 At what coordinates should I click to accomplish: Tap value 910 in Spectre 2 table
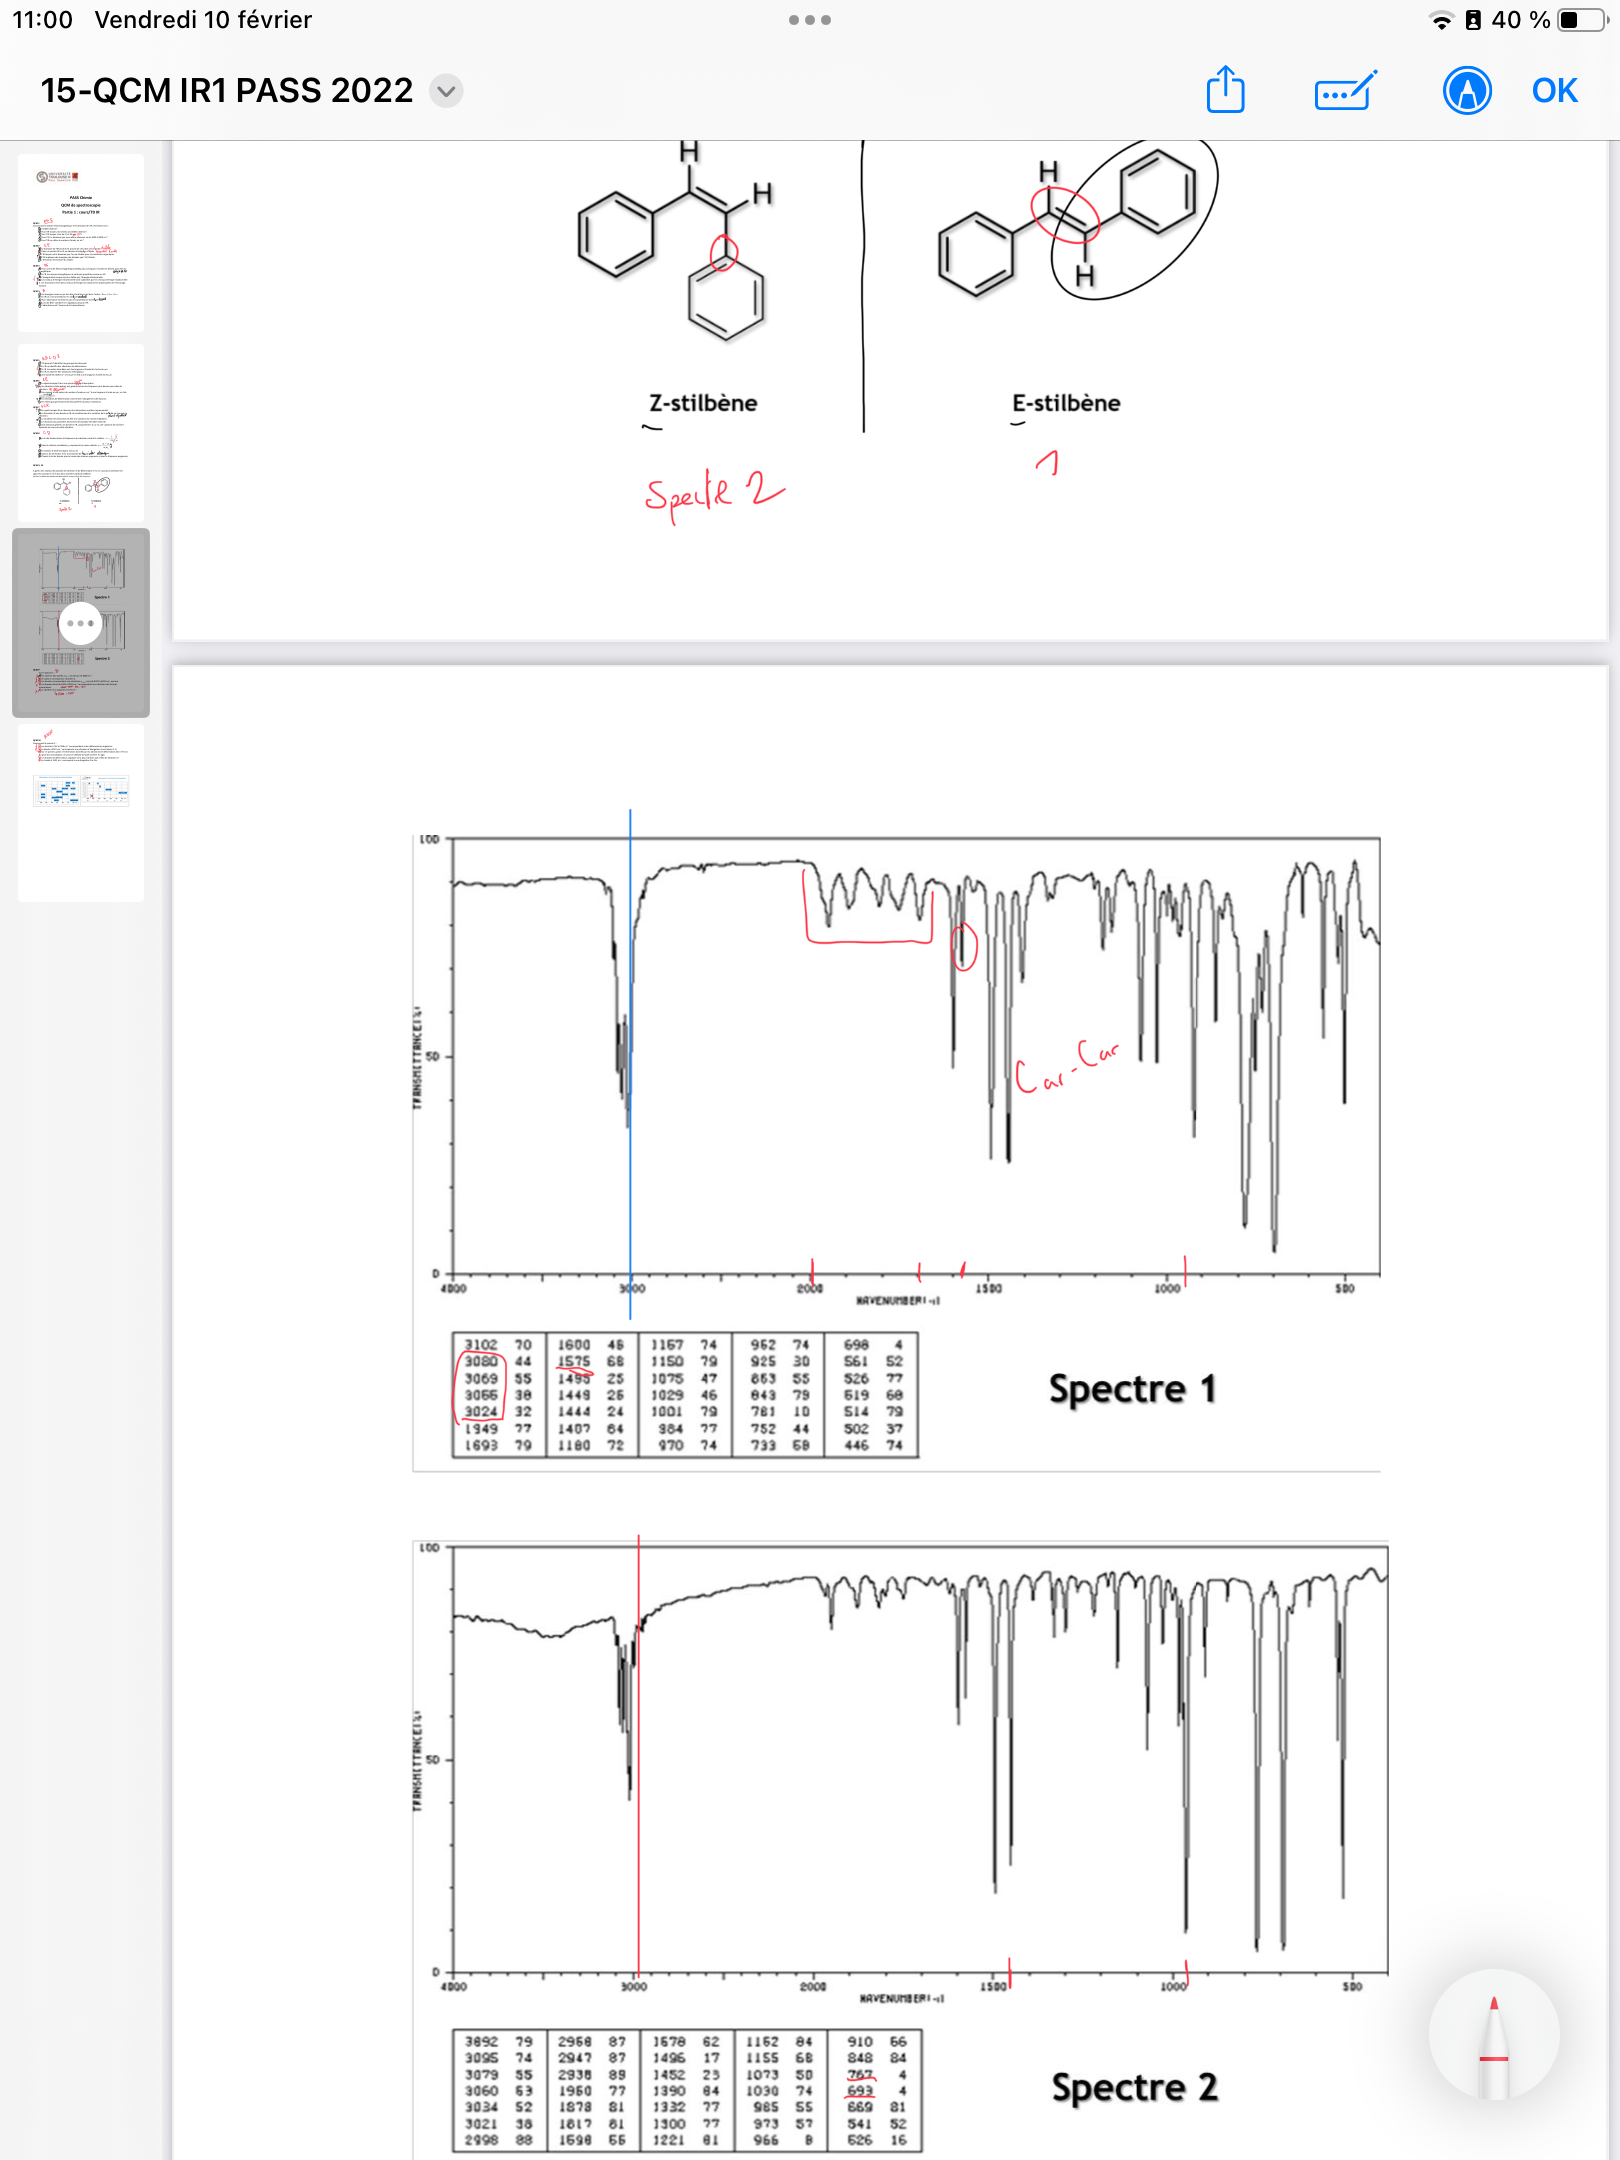click(859, 2041)
